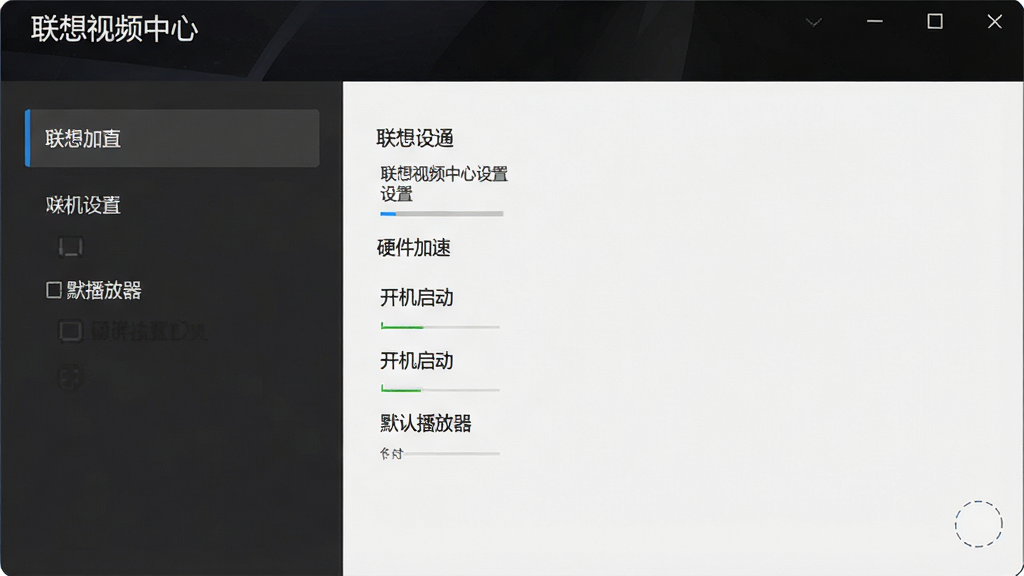Screen dimensions: 1024x576
Task: Open the 联机设置 sidebar item
Action: 83,205
